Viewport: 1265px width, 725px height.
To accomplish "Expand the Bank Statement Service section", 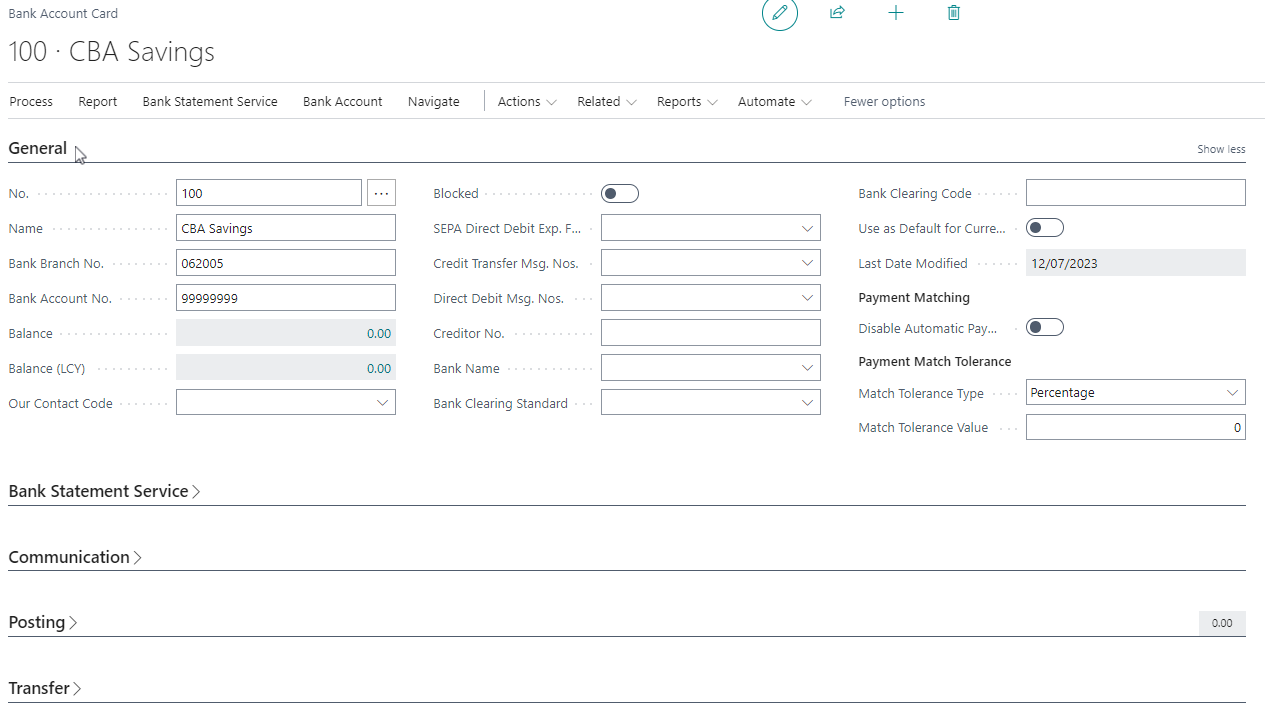I will 104,491.
